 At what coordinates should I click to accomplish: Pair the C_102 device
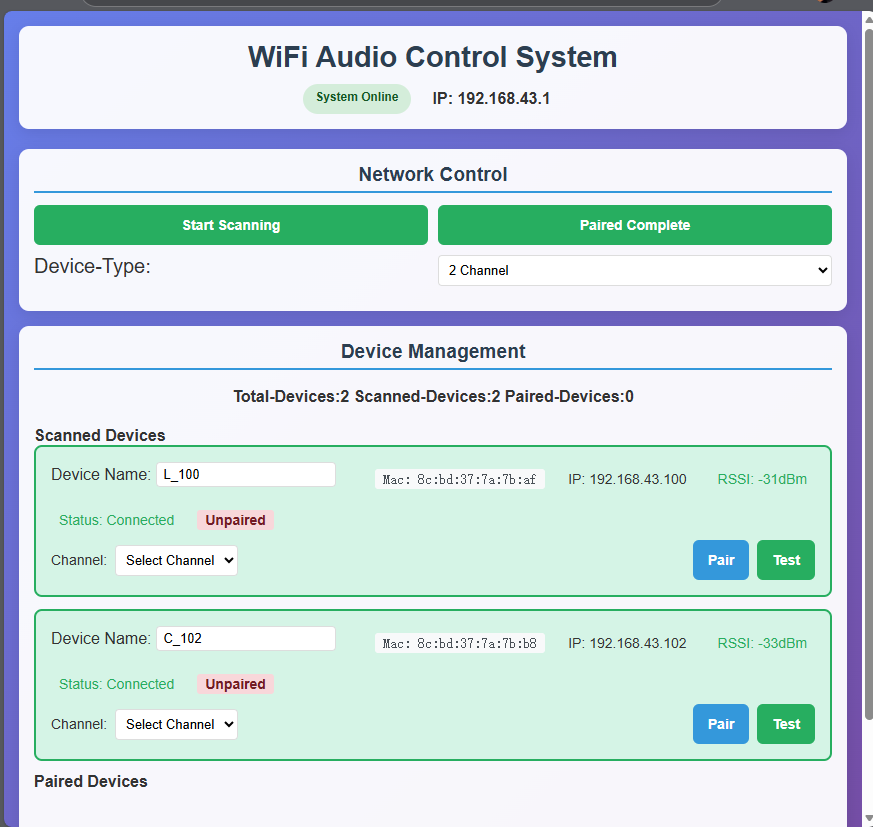(720, 724)
